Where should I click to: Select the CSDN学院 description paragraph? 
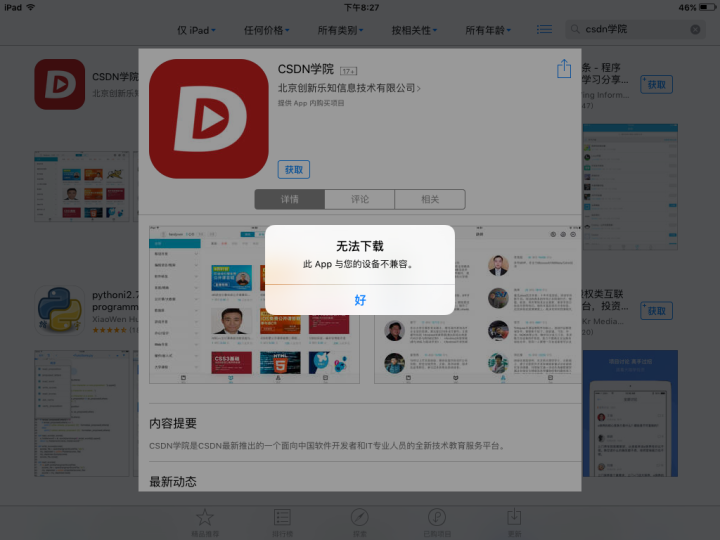328,446
